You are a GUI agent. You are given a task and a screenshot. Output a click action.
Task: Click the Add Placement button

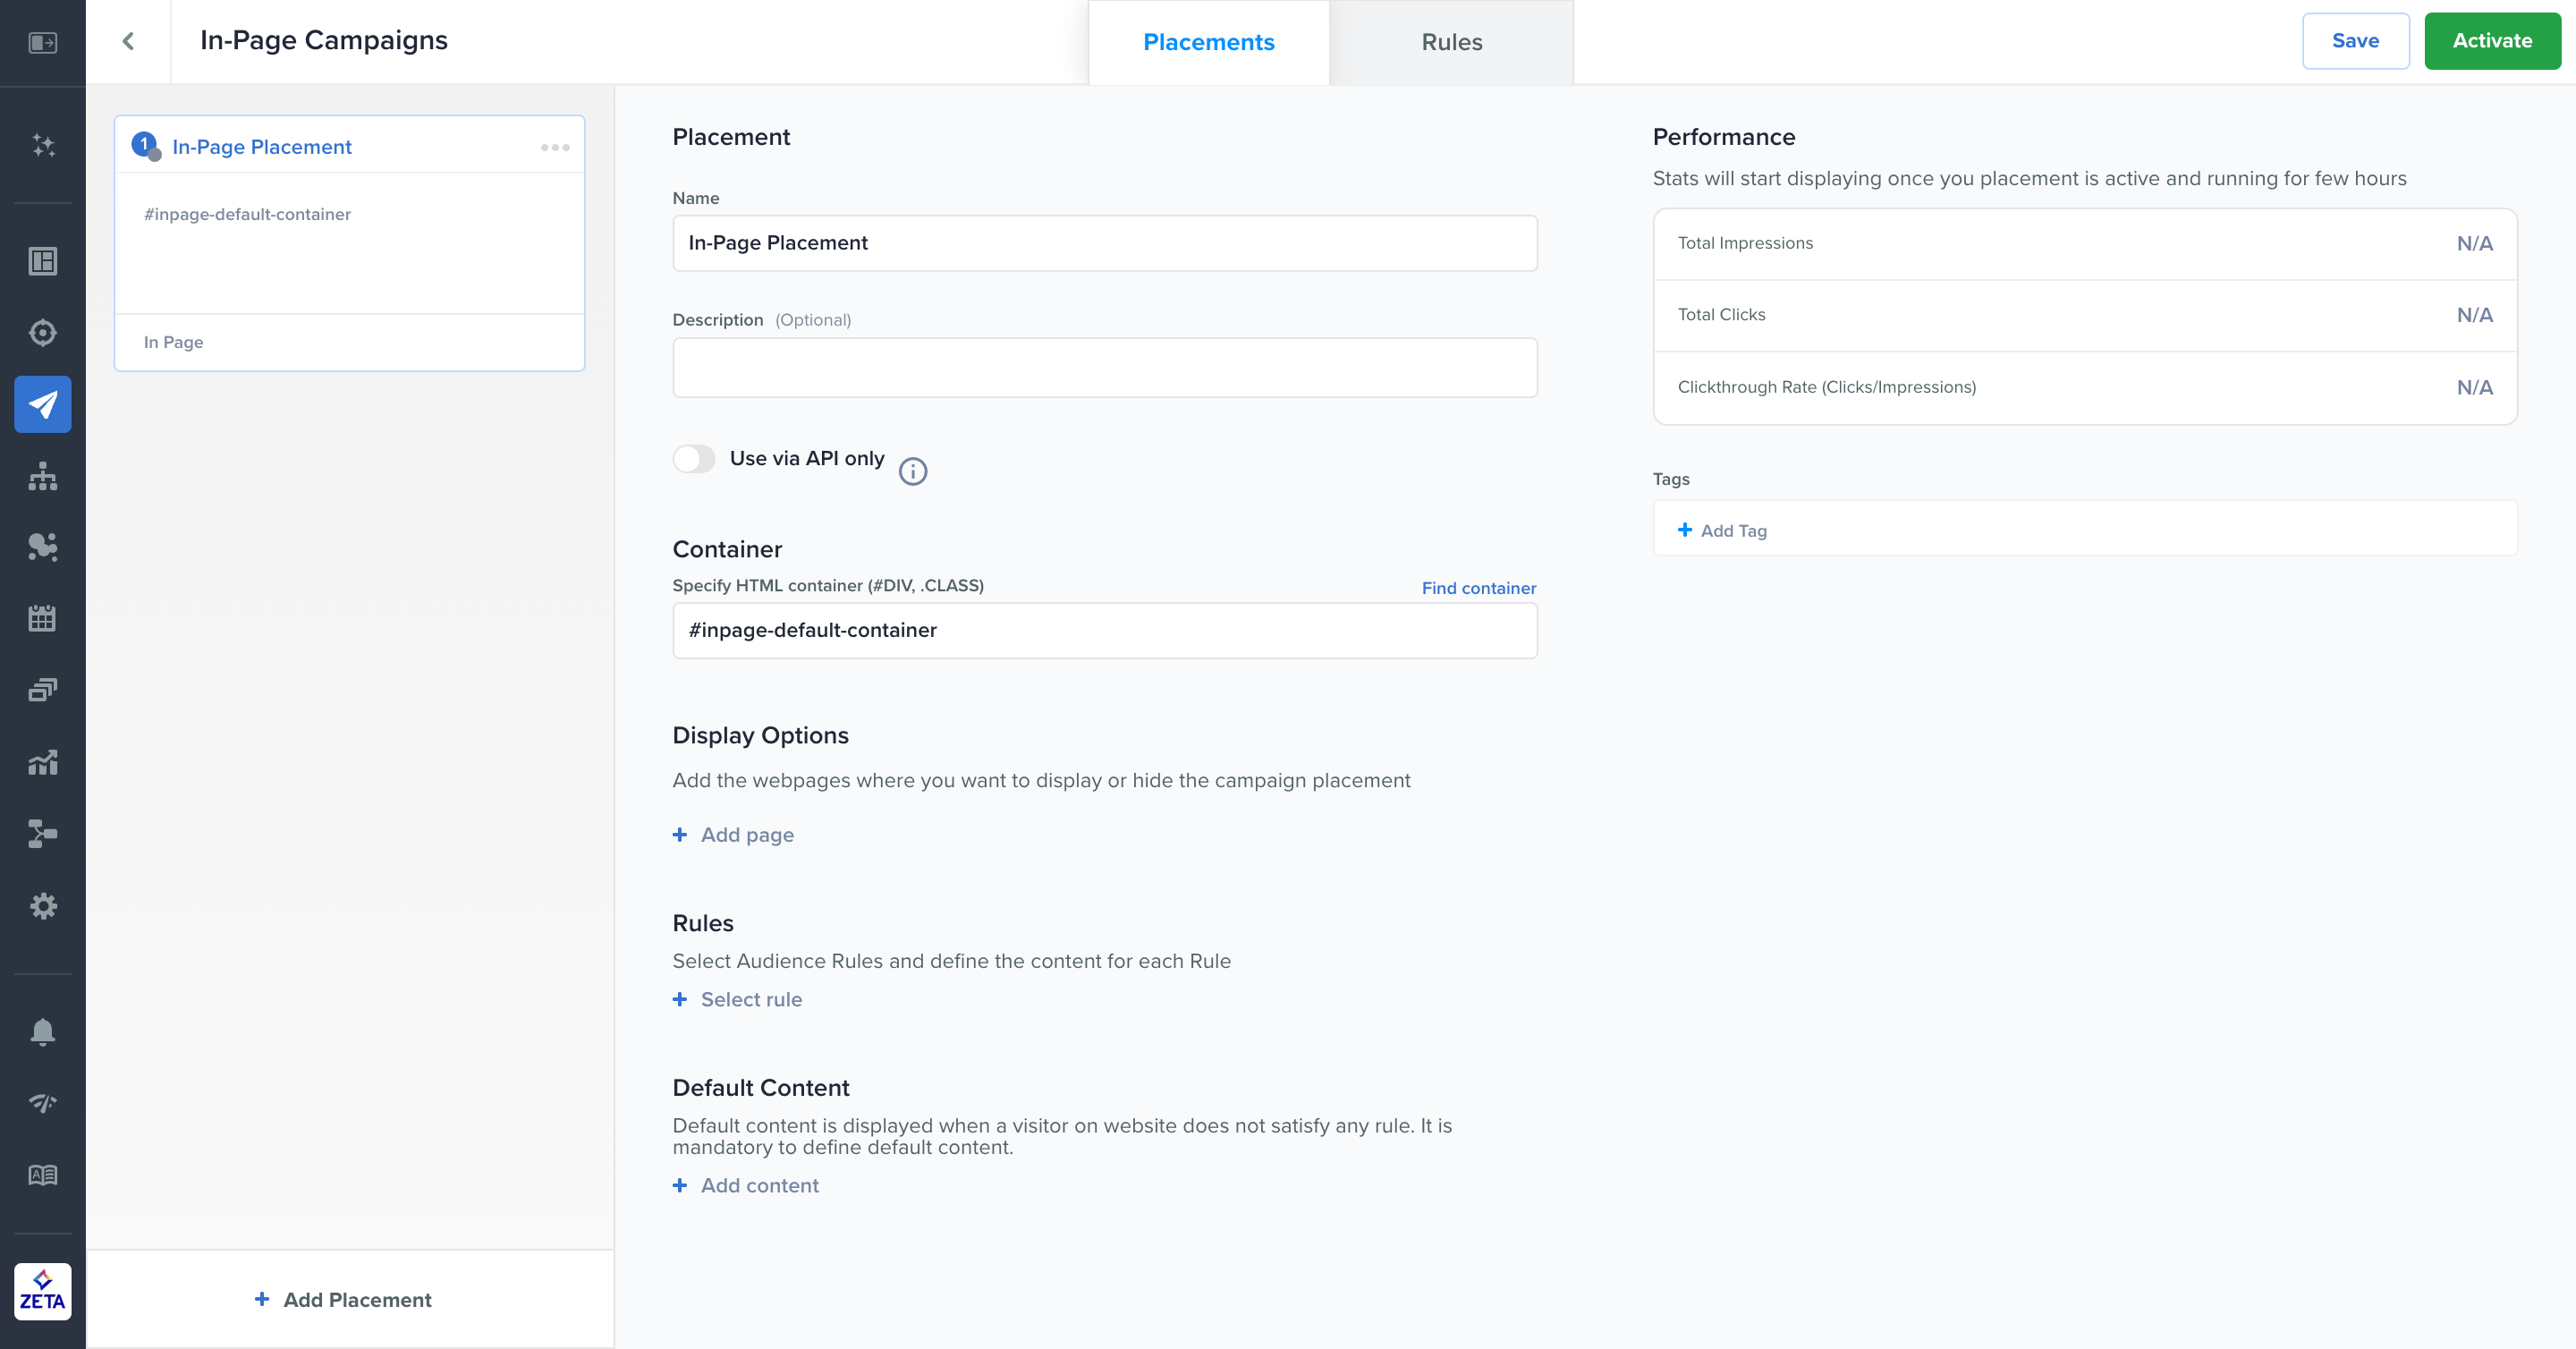(344, 1299)
